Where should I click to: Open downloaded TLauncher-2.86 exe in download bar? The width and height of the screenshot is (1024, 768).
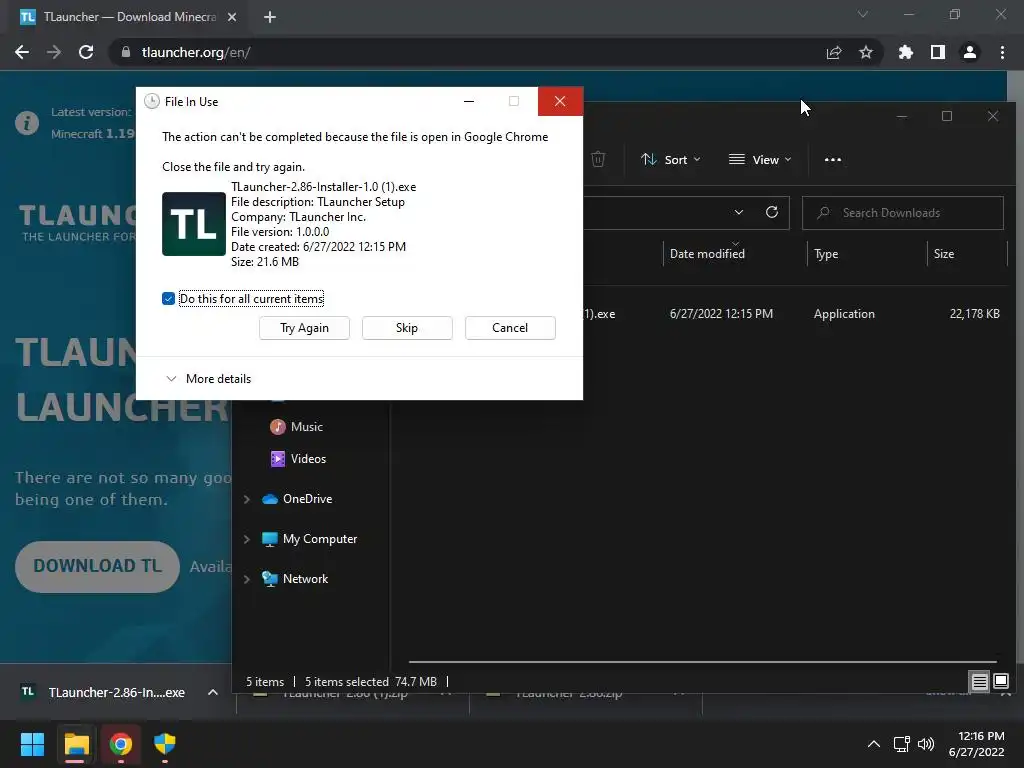pyautogui.click(x=104, y=692)
